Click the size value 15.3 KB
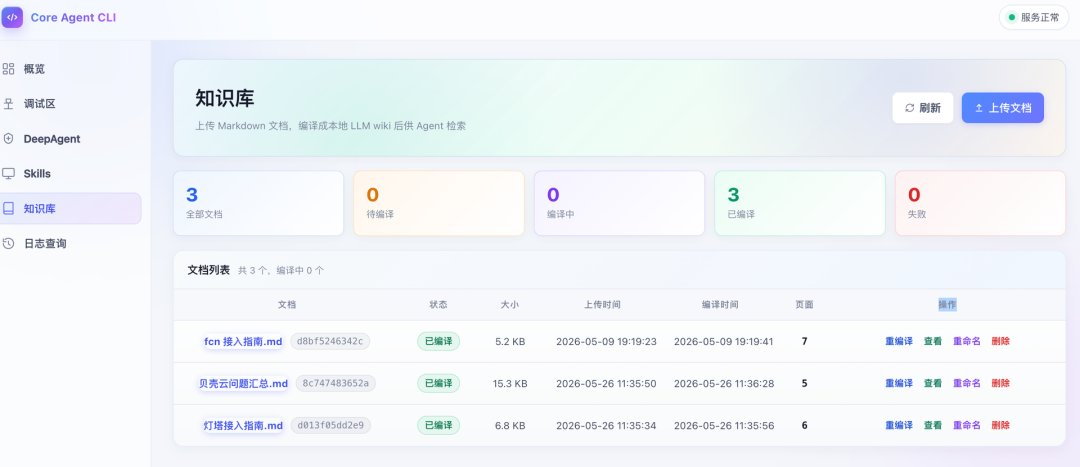Viewport: 1080px width, 467px height. 510,383
